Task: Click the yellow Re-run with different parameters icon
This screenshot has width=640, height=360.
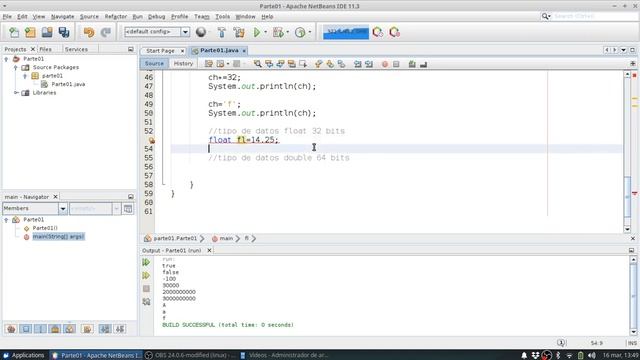Action: point(146,276)
